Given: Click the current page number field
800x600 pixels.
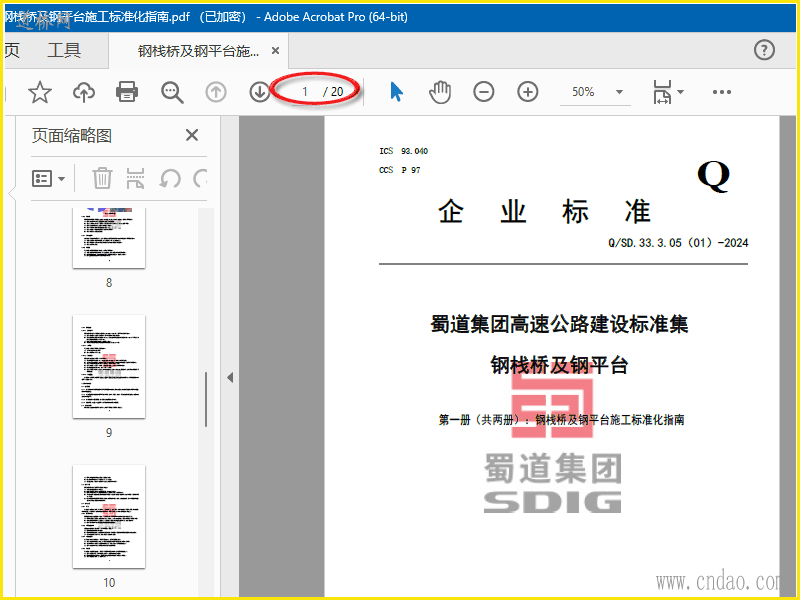Looking at the screenshot, I should [x=304, y=92].
